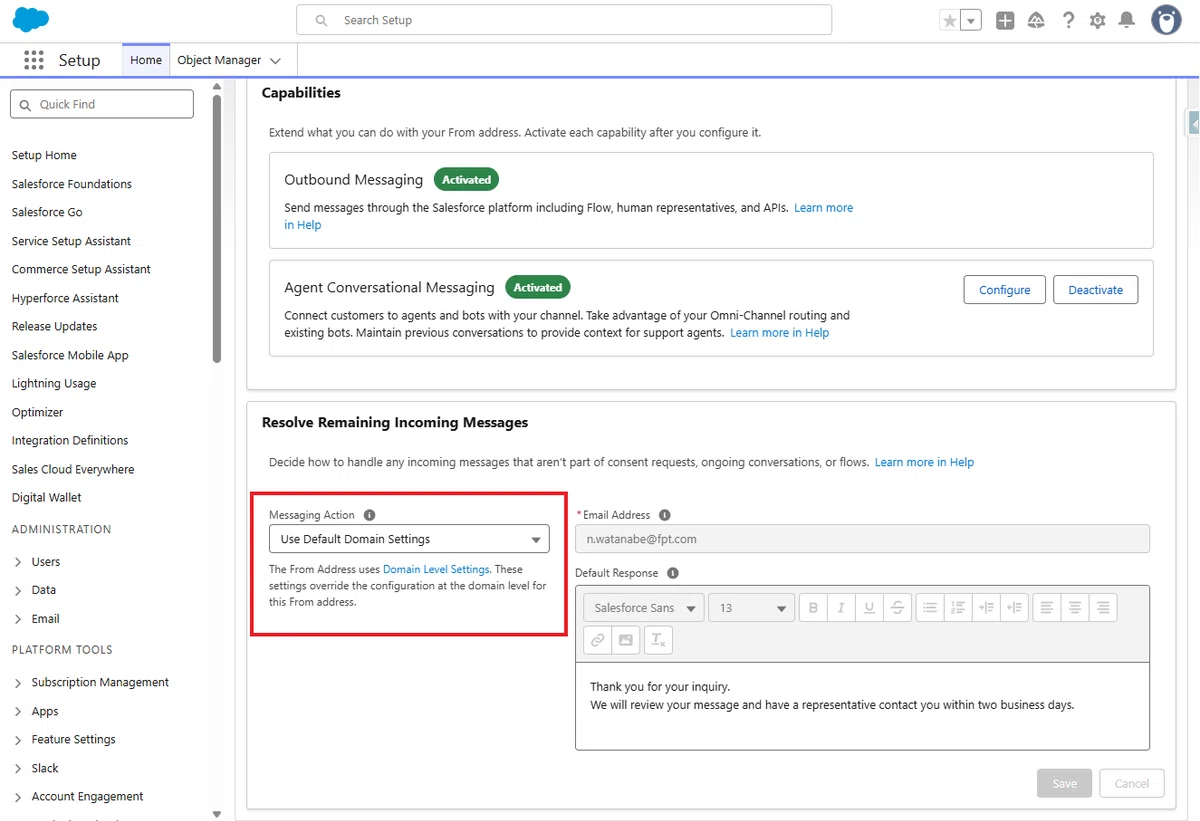Open the Salesforce Sans font dropdown
The width and height of the screenshot is (1200, 821).
point(644,608)
